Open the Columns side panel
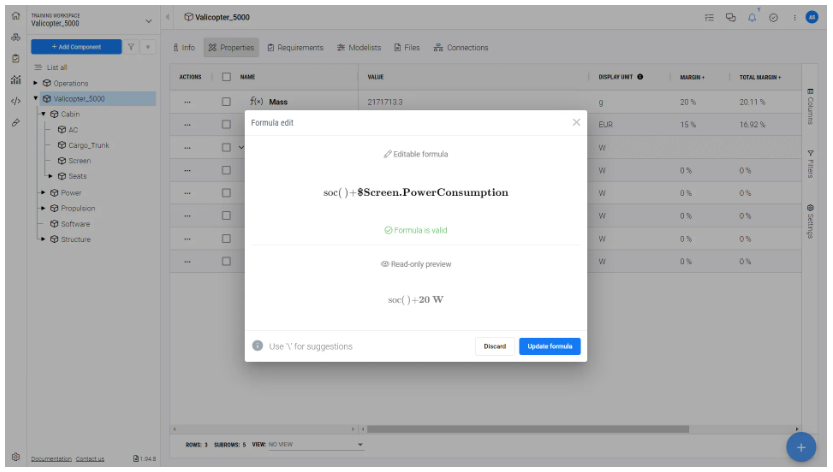Image resolution: width=833 pixels, height=472 pixels. 810,106
